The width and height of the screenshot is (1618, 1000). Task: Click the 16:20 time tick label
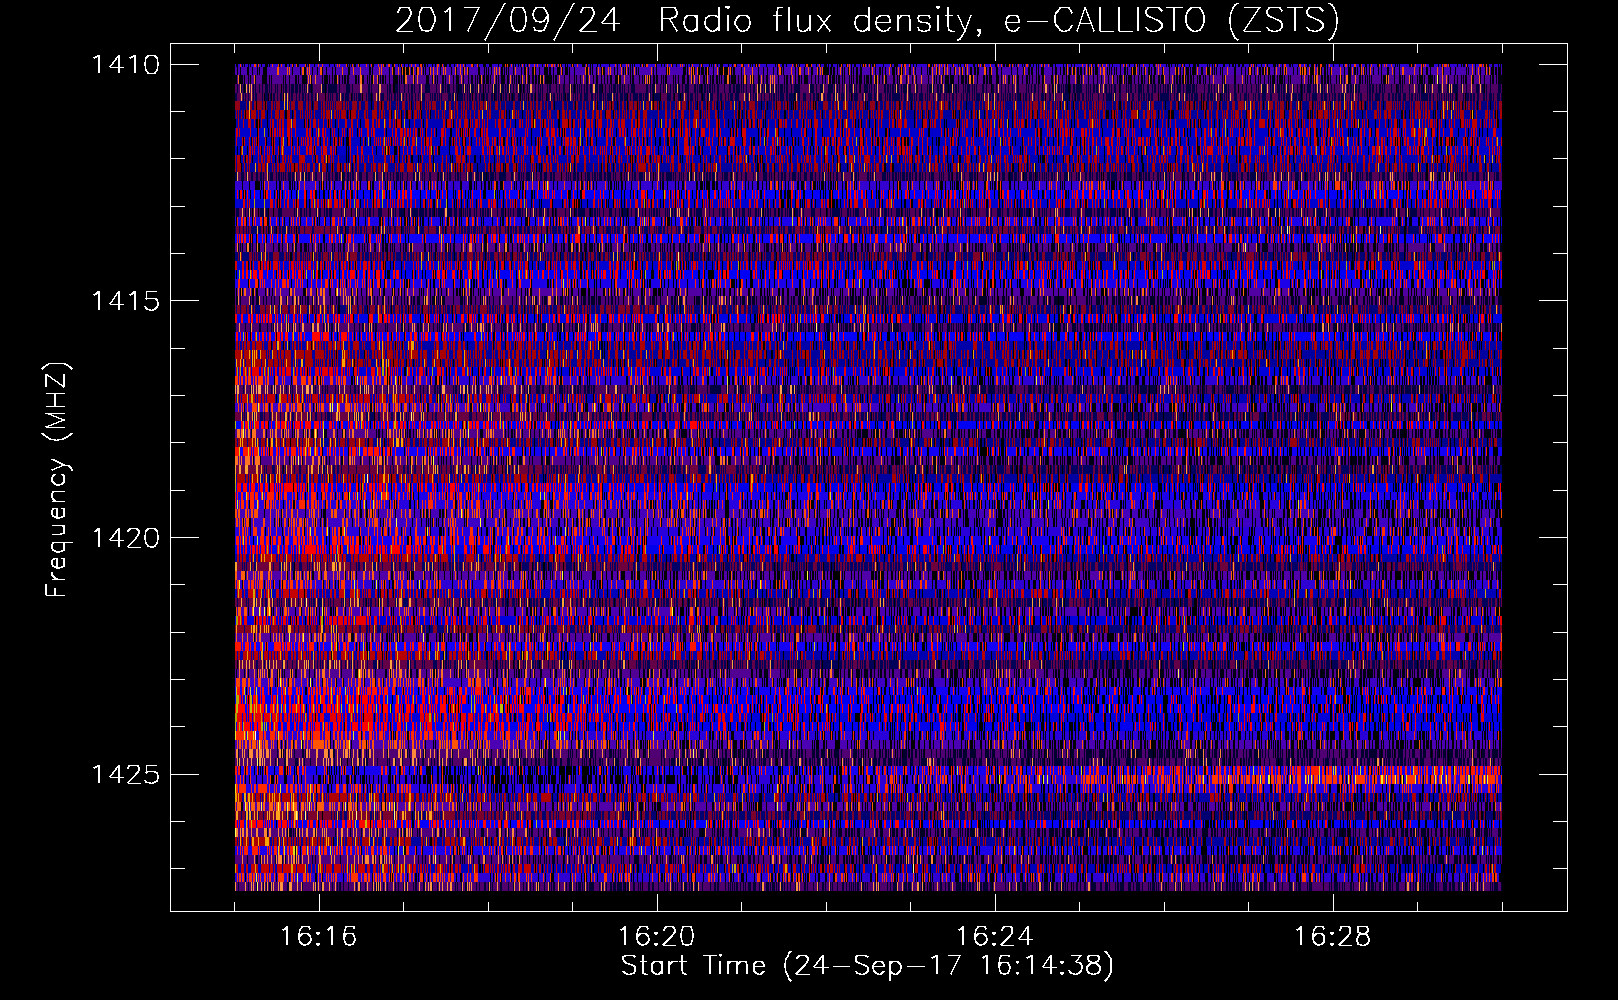(x=657, y=937)
